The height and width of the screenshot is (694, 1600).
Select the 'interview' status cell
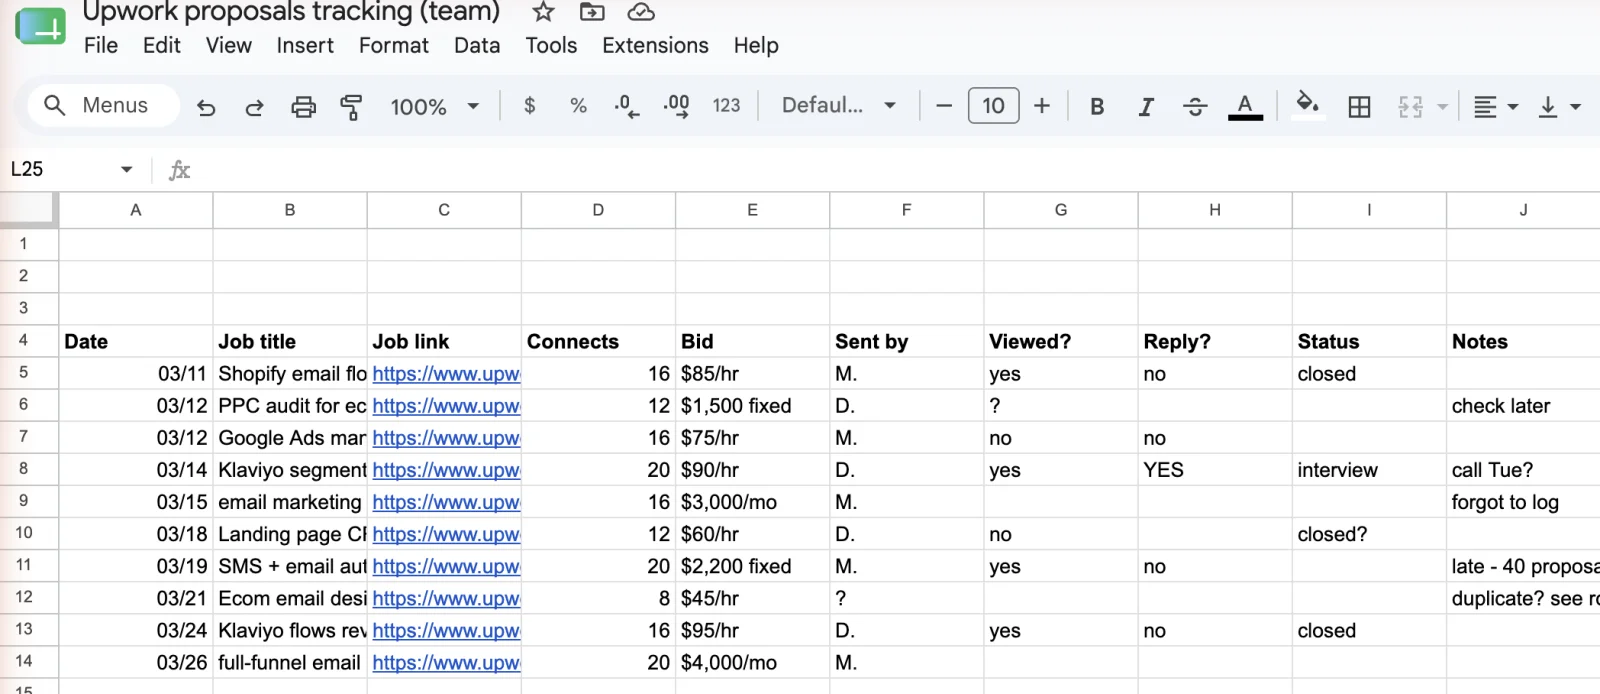point(1369,469)
